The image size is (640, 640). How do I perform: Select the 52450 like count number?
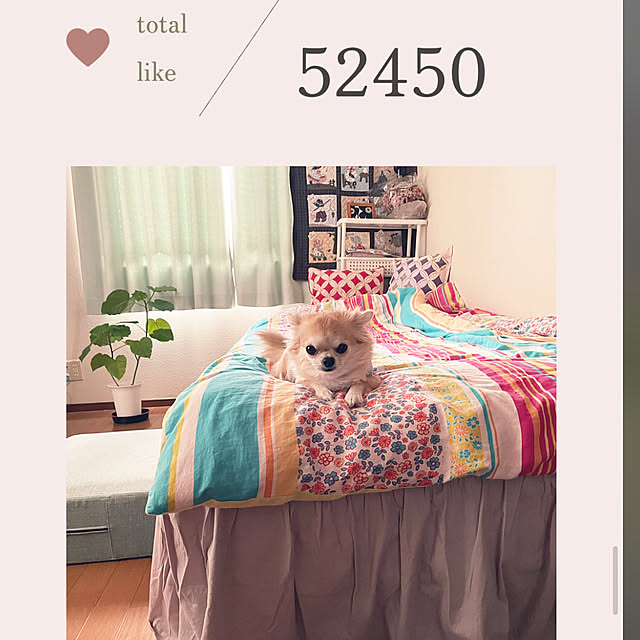tap(392, 72)
